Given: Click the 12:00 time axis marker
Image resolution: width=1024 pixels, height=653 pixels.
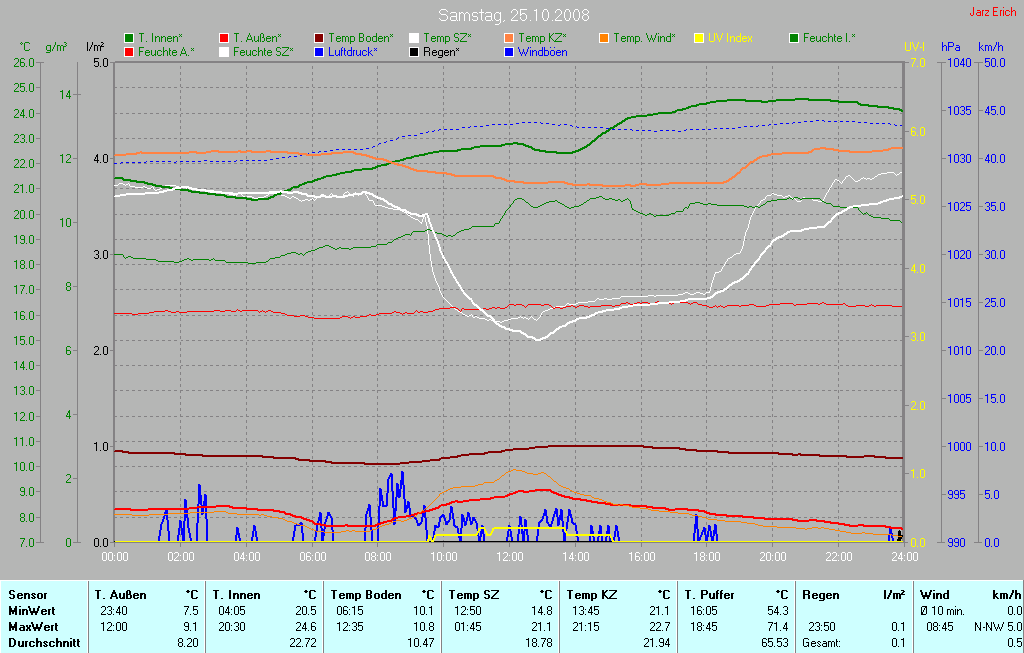Looking at the screenshot, I should pyautogui.click(x=510, y=556).
